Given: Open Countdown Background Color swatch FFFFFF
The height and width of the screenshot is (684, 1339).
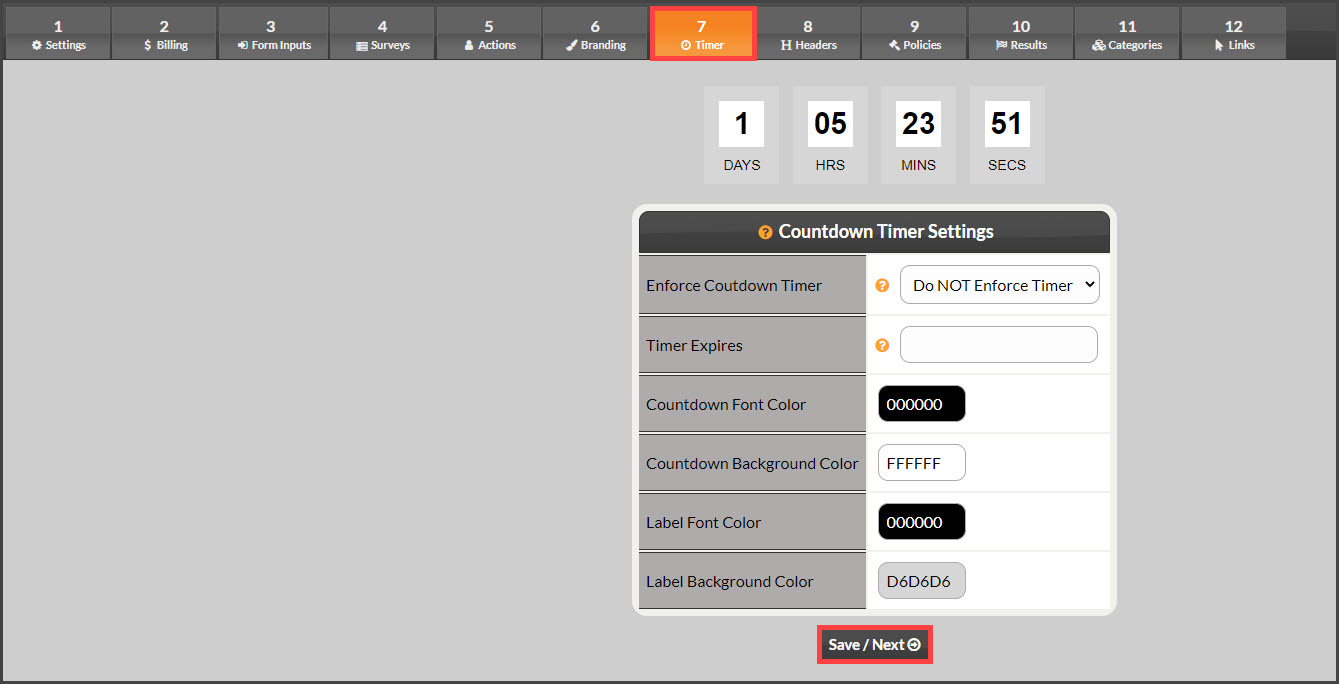Looking at the screenshot, I should [922, 463].
